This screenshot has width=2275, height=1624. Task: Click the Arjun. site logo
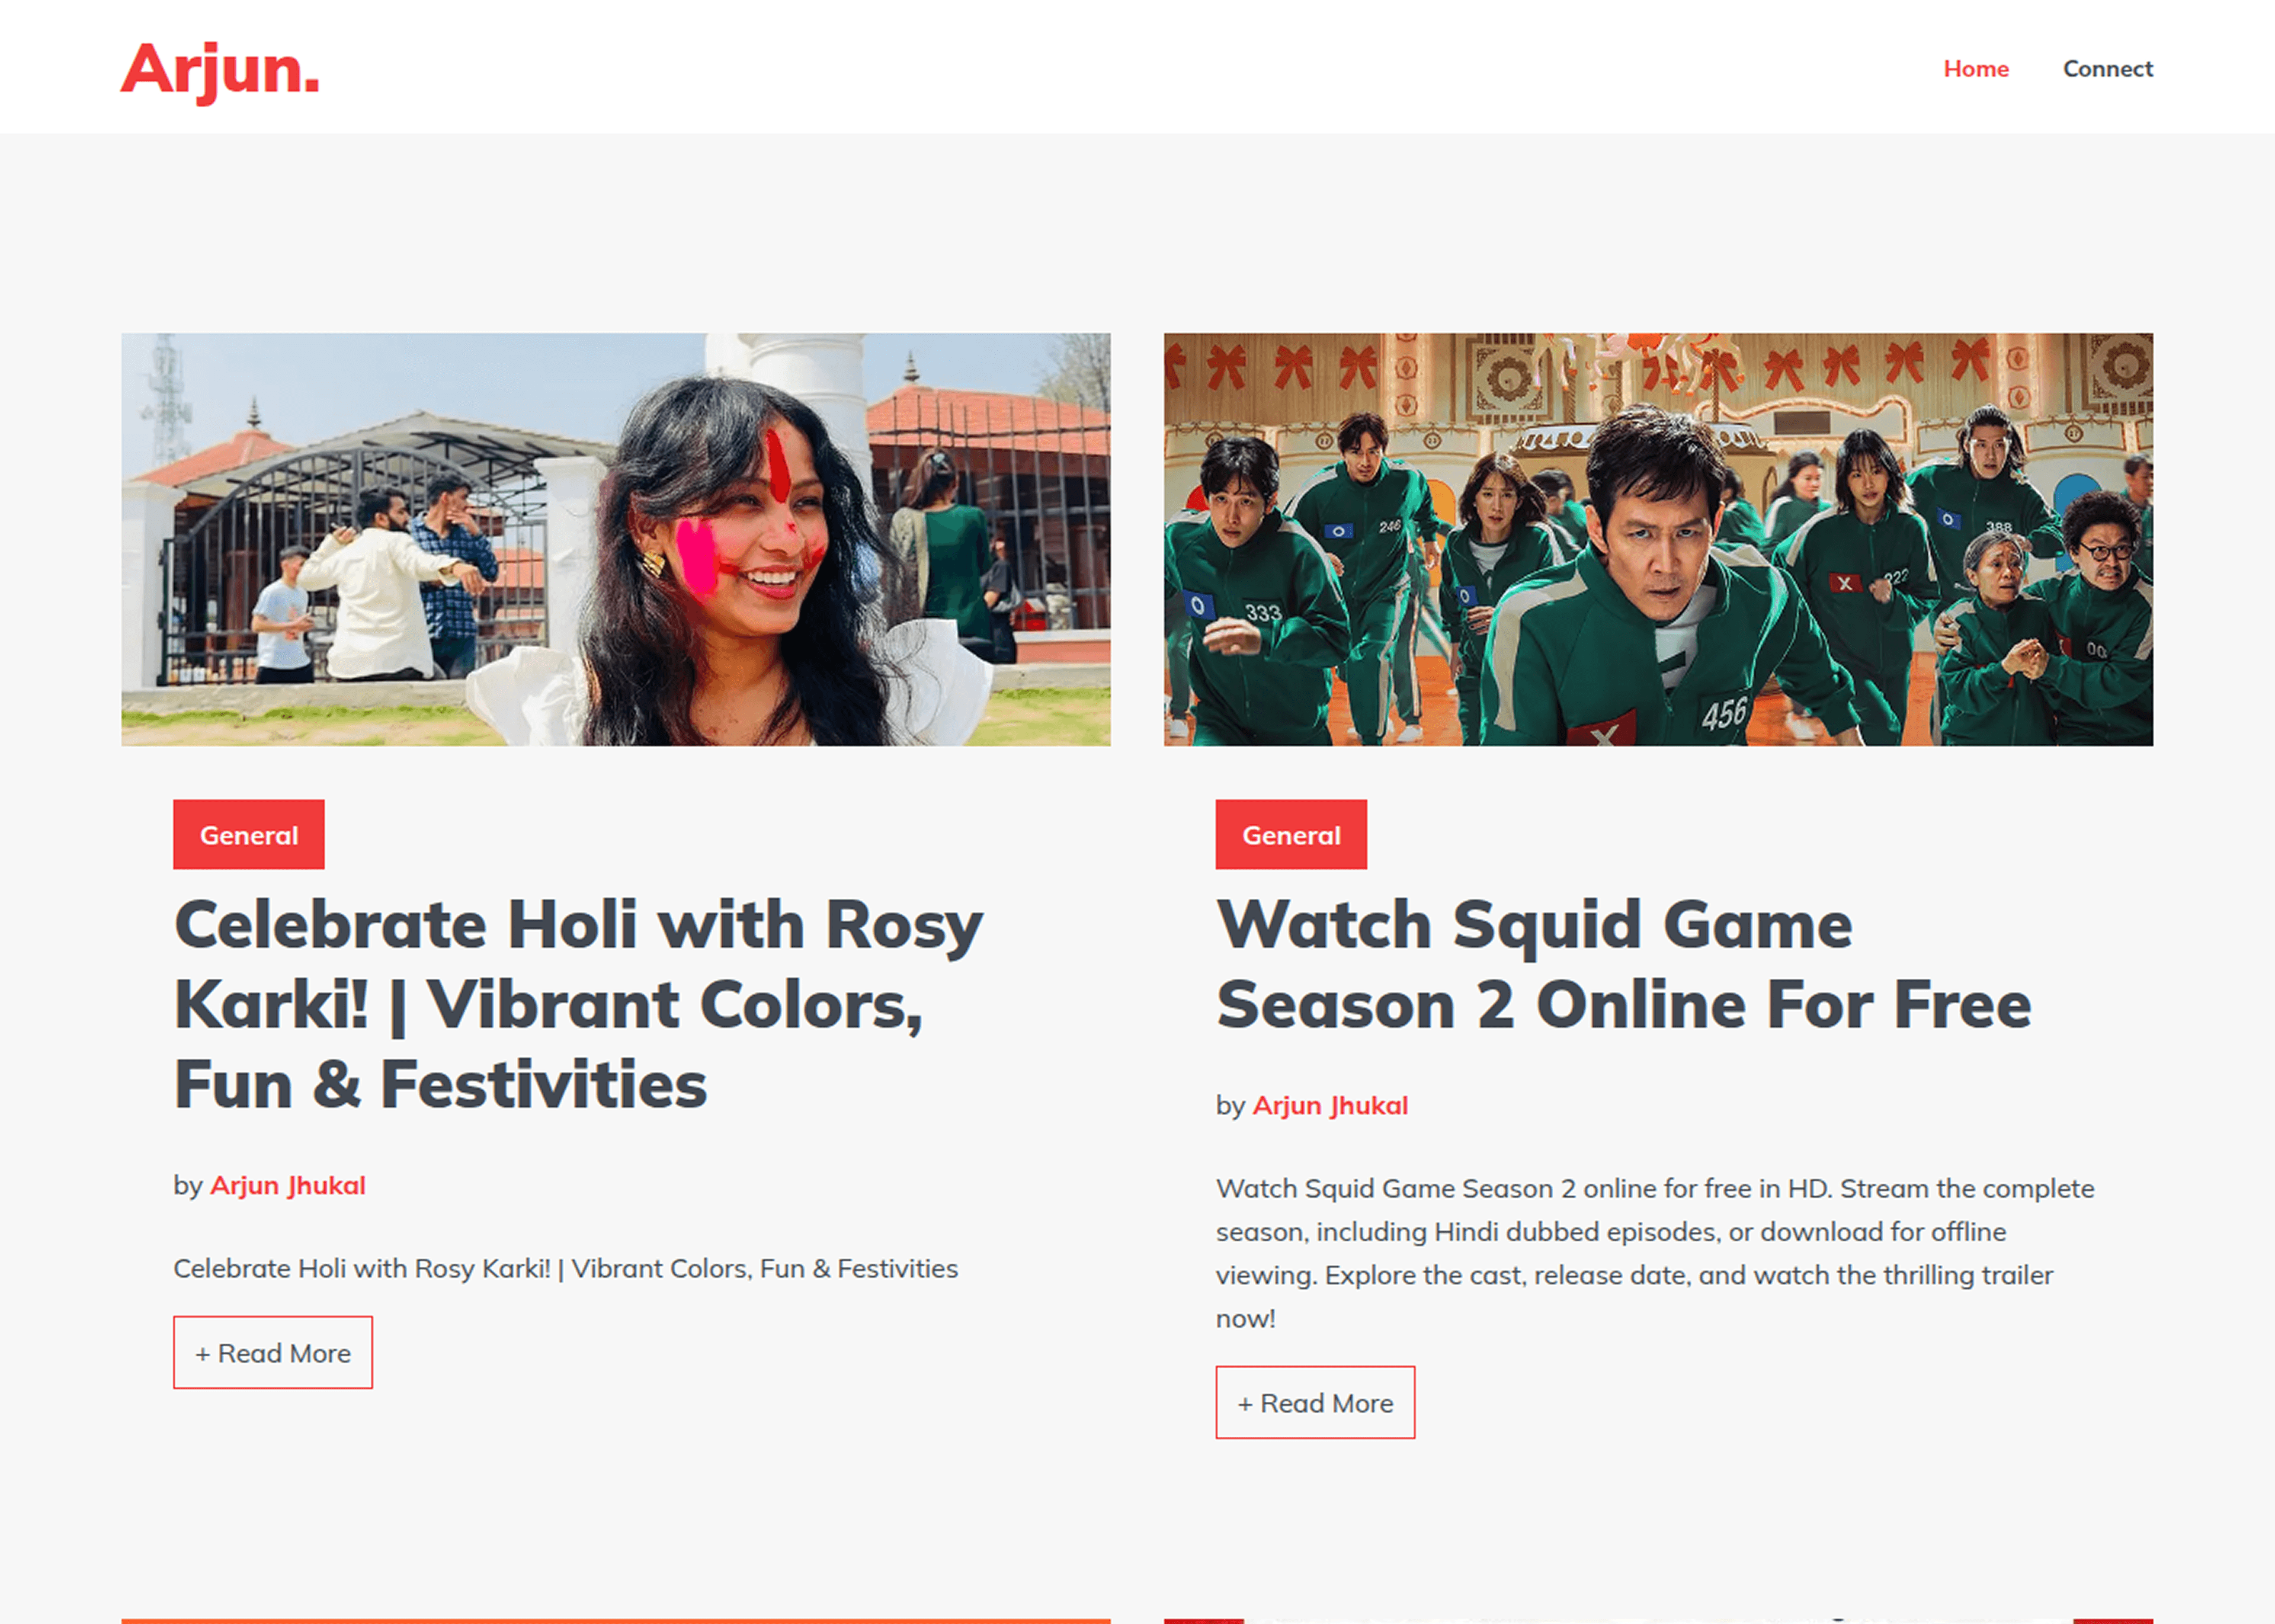220,70
